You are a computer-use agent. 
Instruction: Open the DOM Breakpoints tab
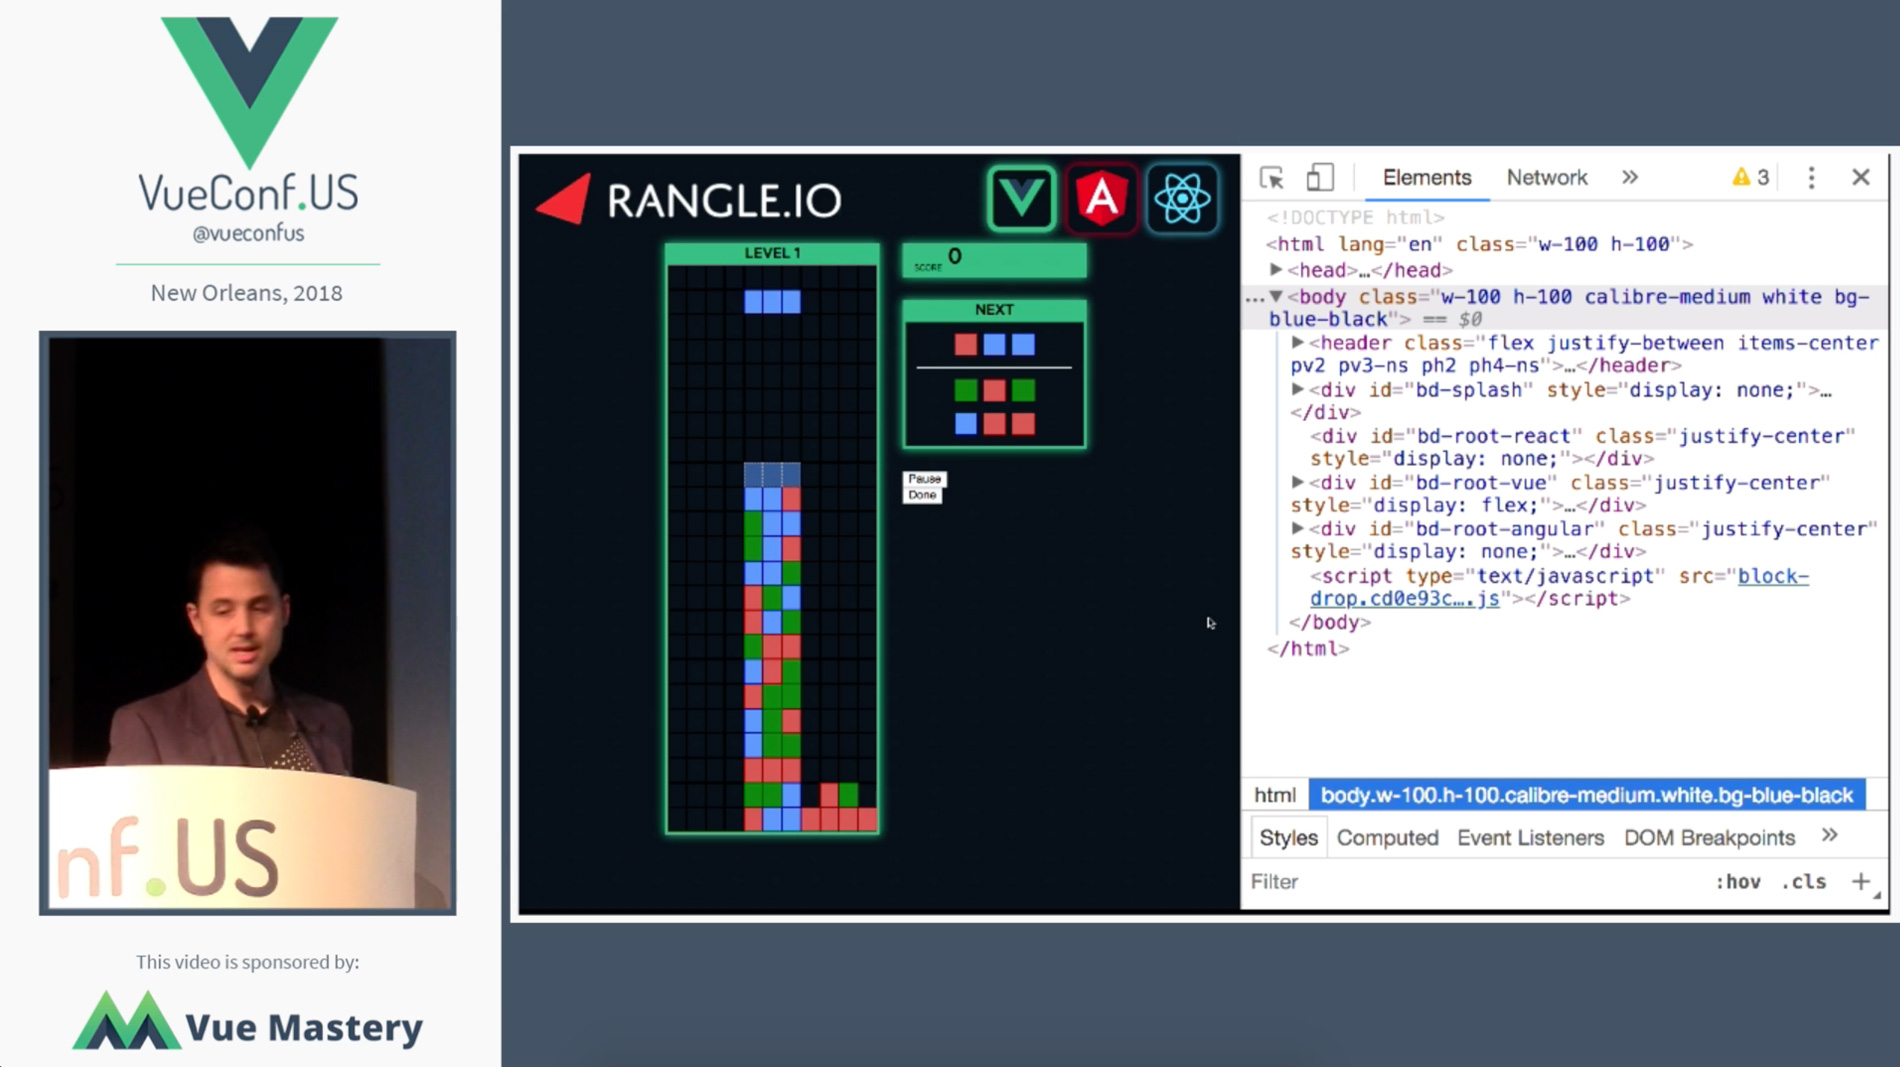pos(1709,838)
